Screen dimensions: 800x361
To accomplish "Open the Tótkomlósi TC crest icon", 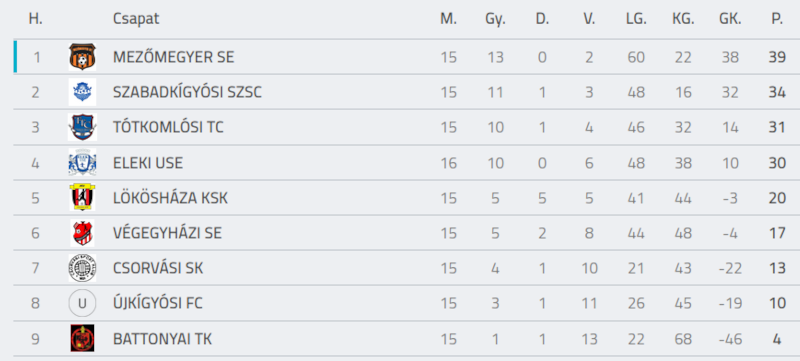I will click(82, 127).
